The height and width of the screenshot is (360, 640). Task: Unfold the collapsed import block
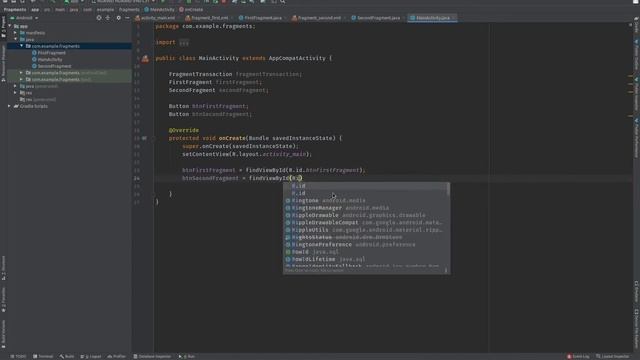[x=184, y=42]
